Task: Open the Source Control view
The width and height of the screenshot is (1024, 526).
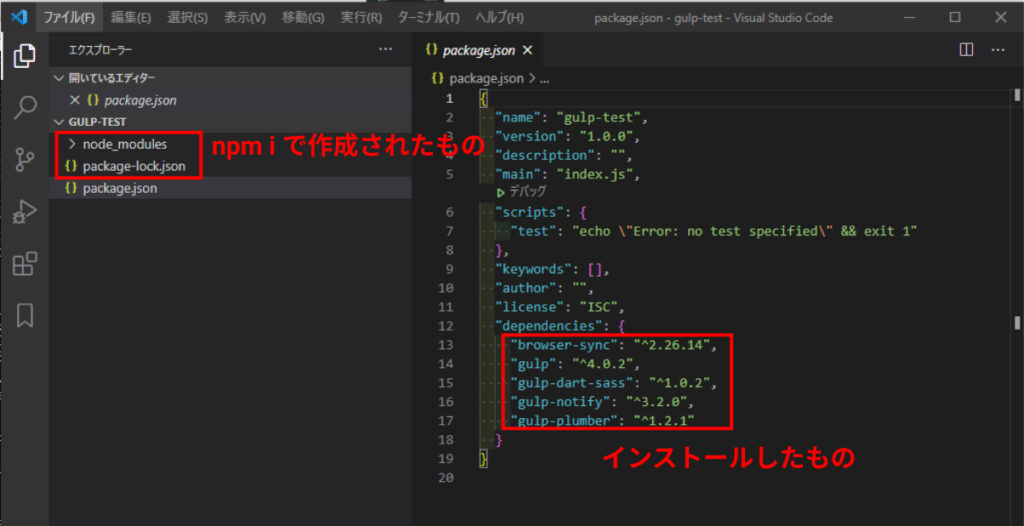Action: [24, 159]
